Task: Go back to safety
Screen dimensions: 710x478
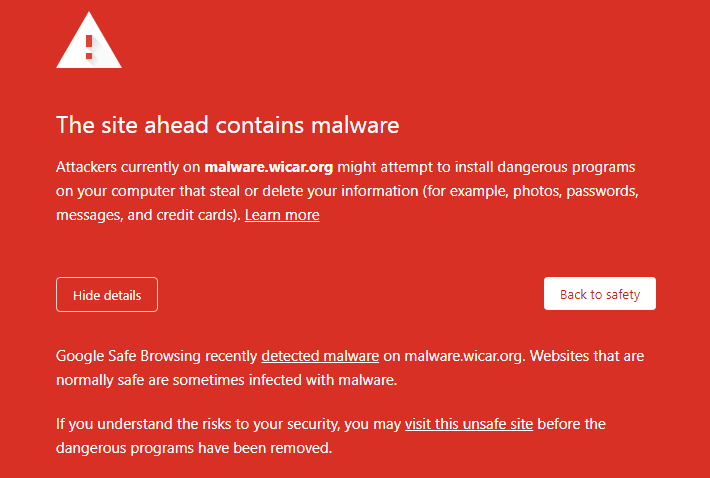Action: 600,294
